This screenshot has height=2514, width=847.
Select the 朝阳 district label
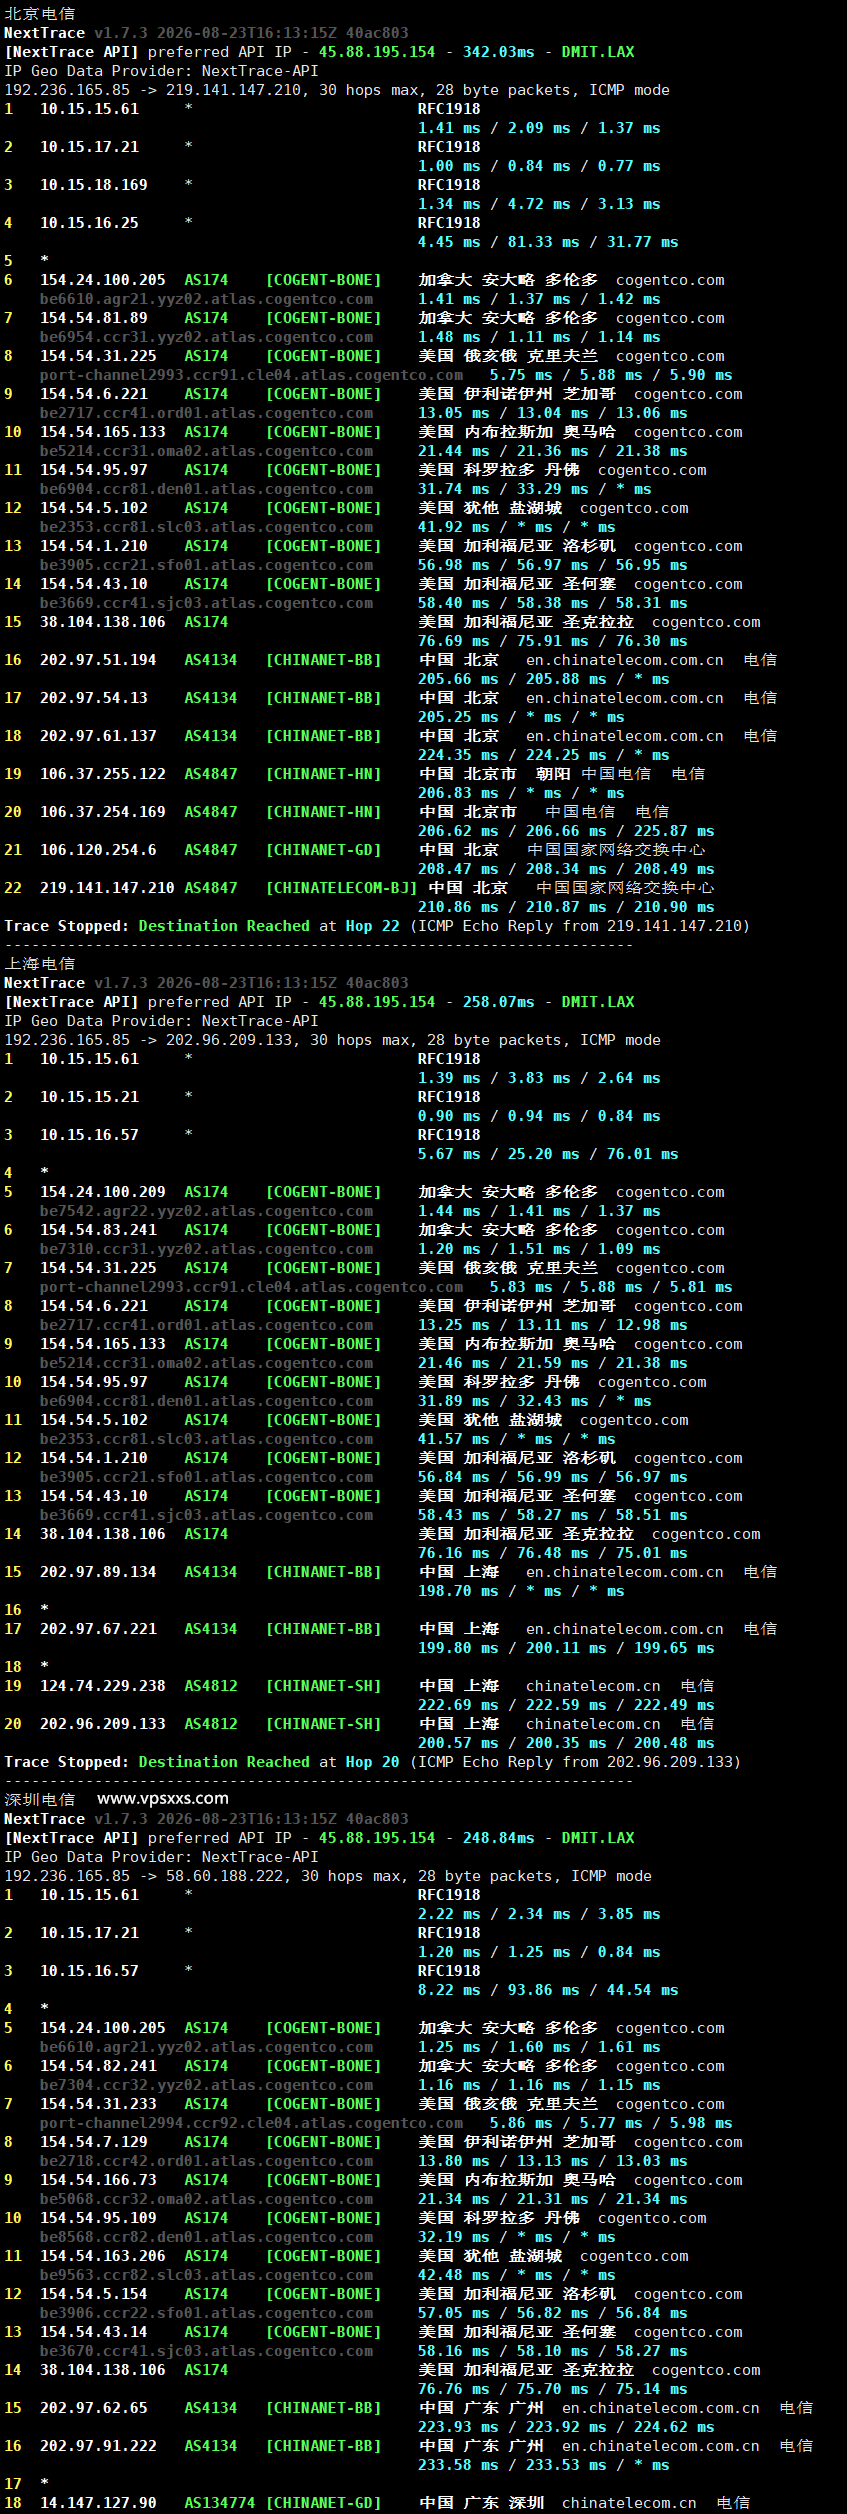553,774
